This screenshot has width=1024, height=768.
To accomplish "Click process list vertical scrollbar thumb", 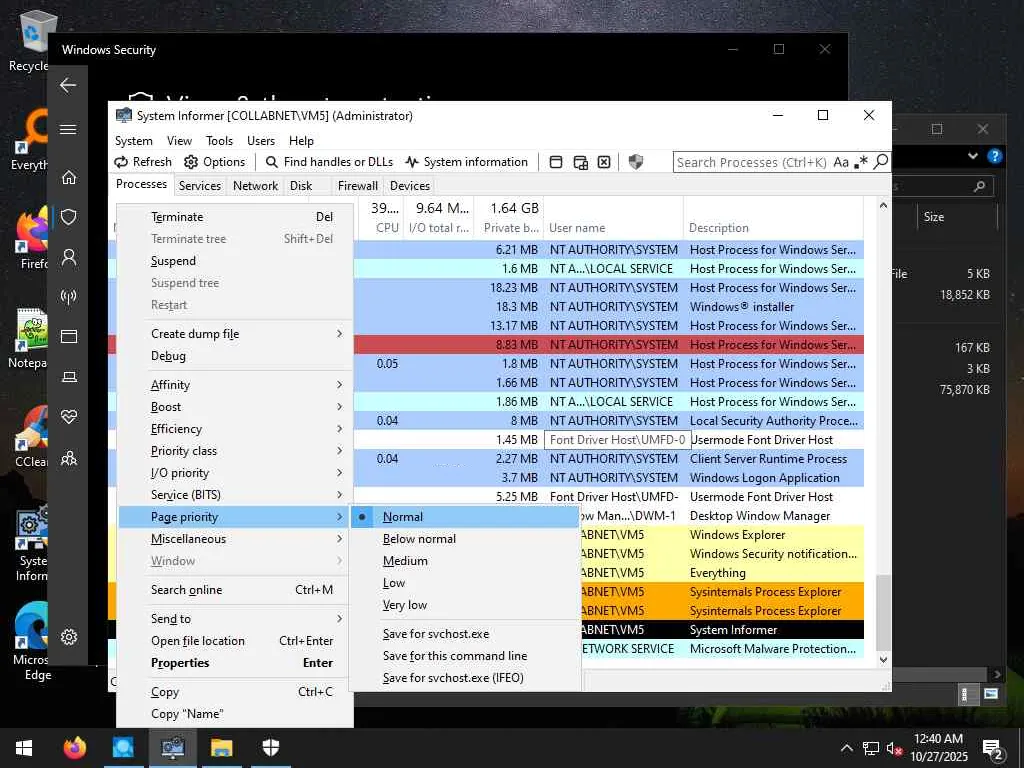I will point(883,613).
